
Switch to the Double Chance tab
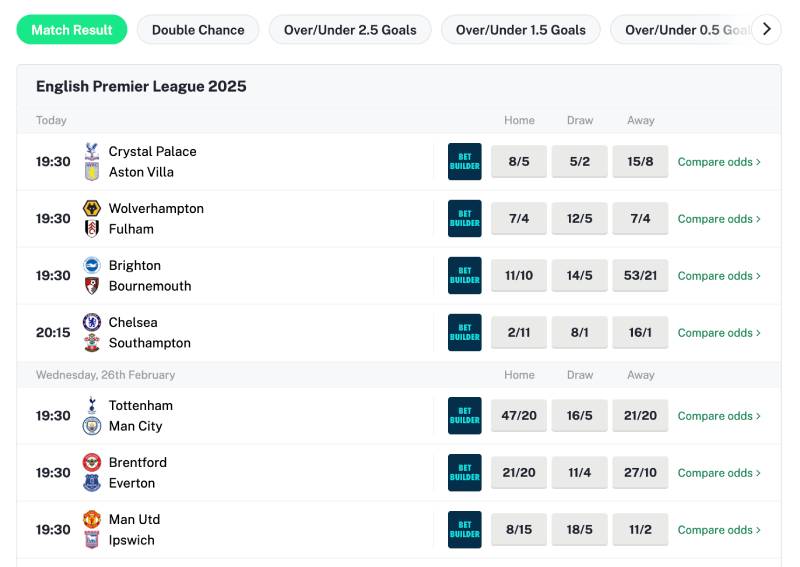click(198, 30)
